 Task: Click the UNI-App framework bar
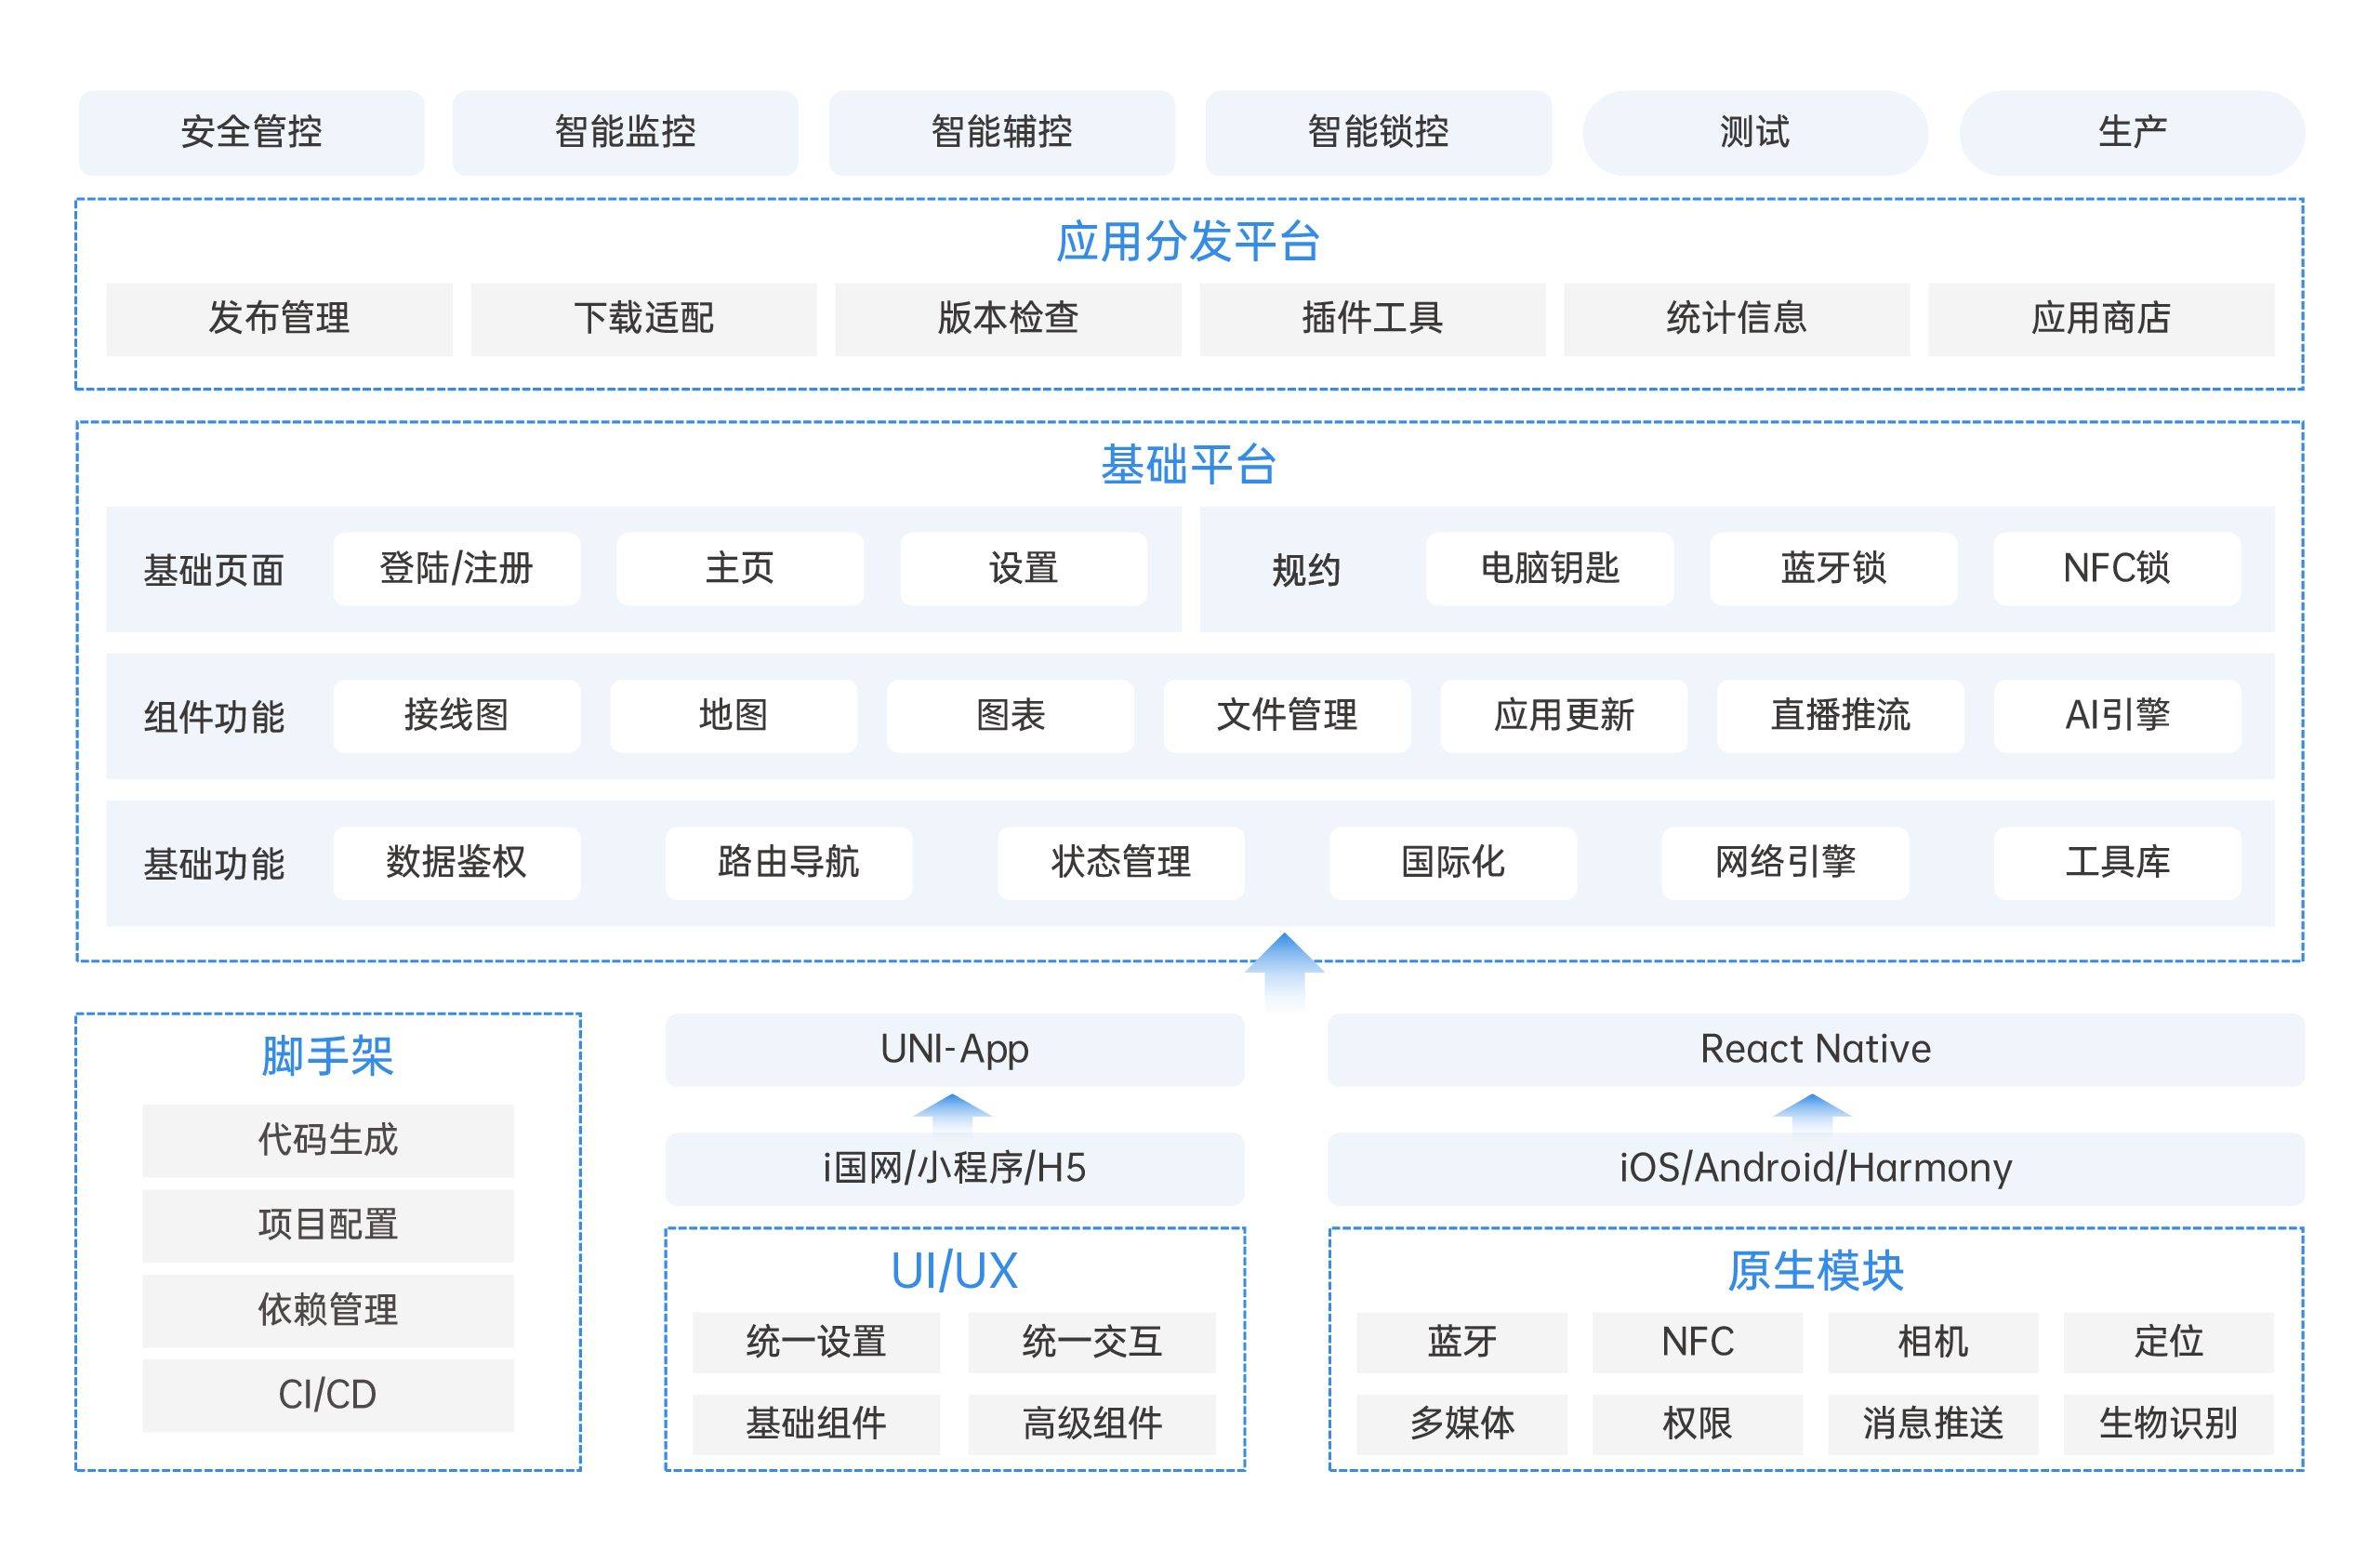[954, 1050]
